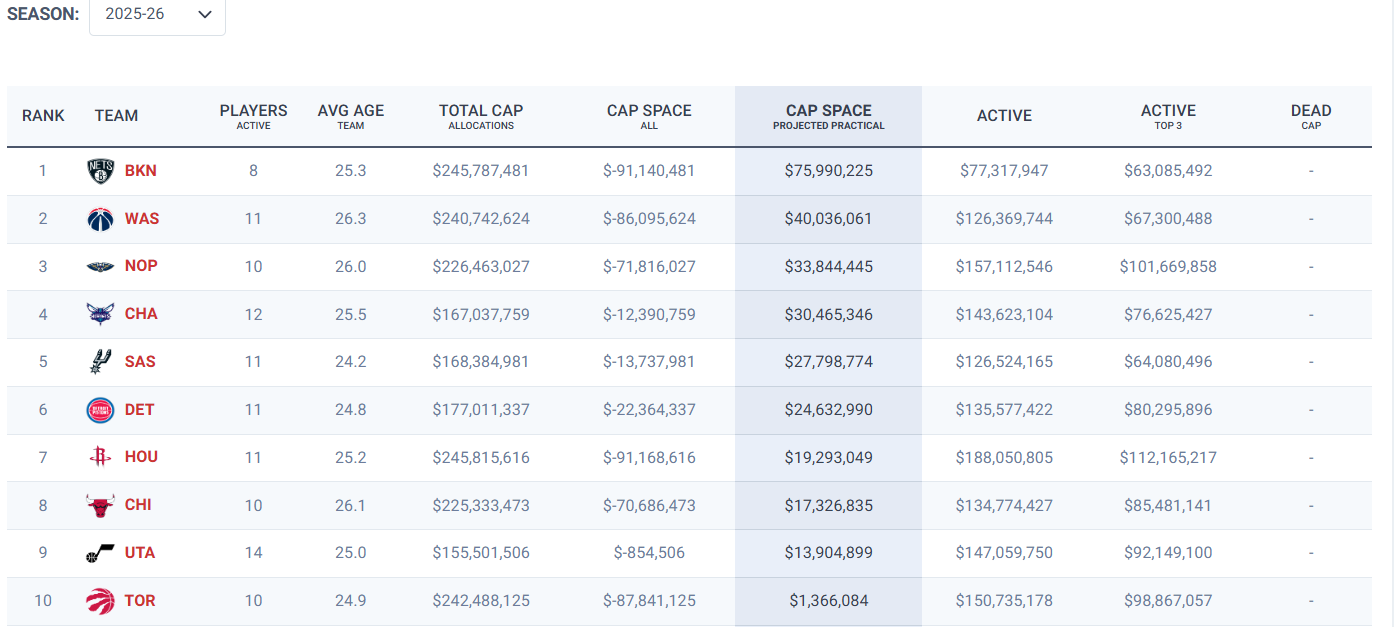
Task: Click the Utah Jazz team logo
Action: click(x=101, y=553)
